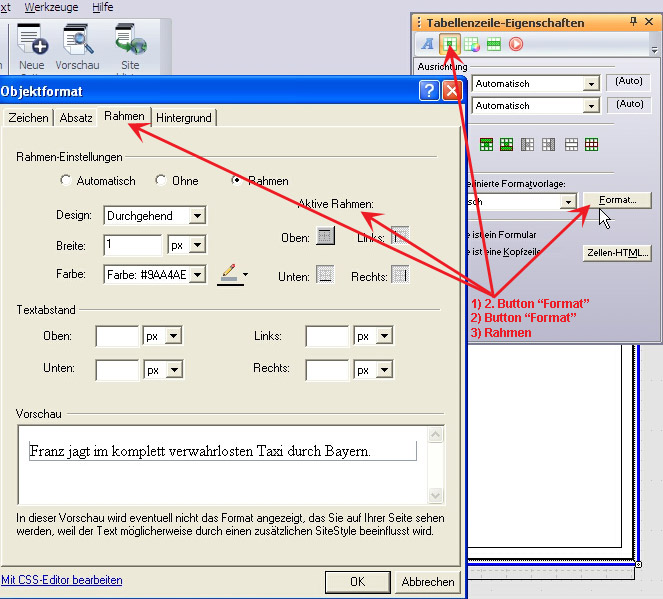Screen dimensions: 663x599
Task: Click the red play icon in properties panel
Action: pyautogui.click(x=516, y=44)
